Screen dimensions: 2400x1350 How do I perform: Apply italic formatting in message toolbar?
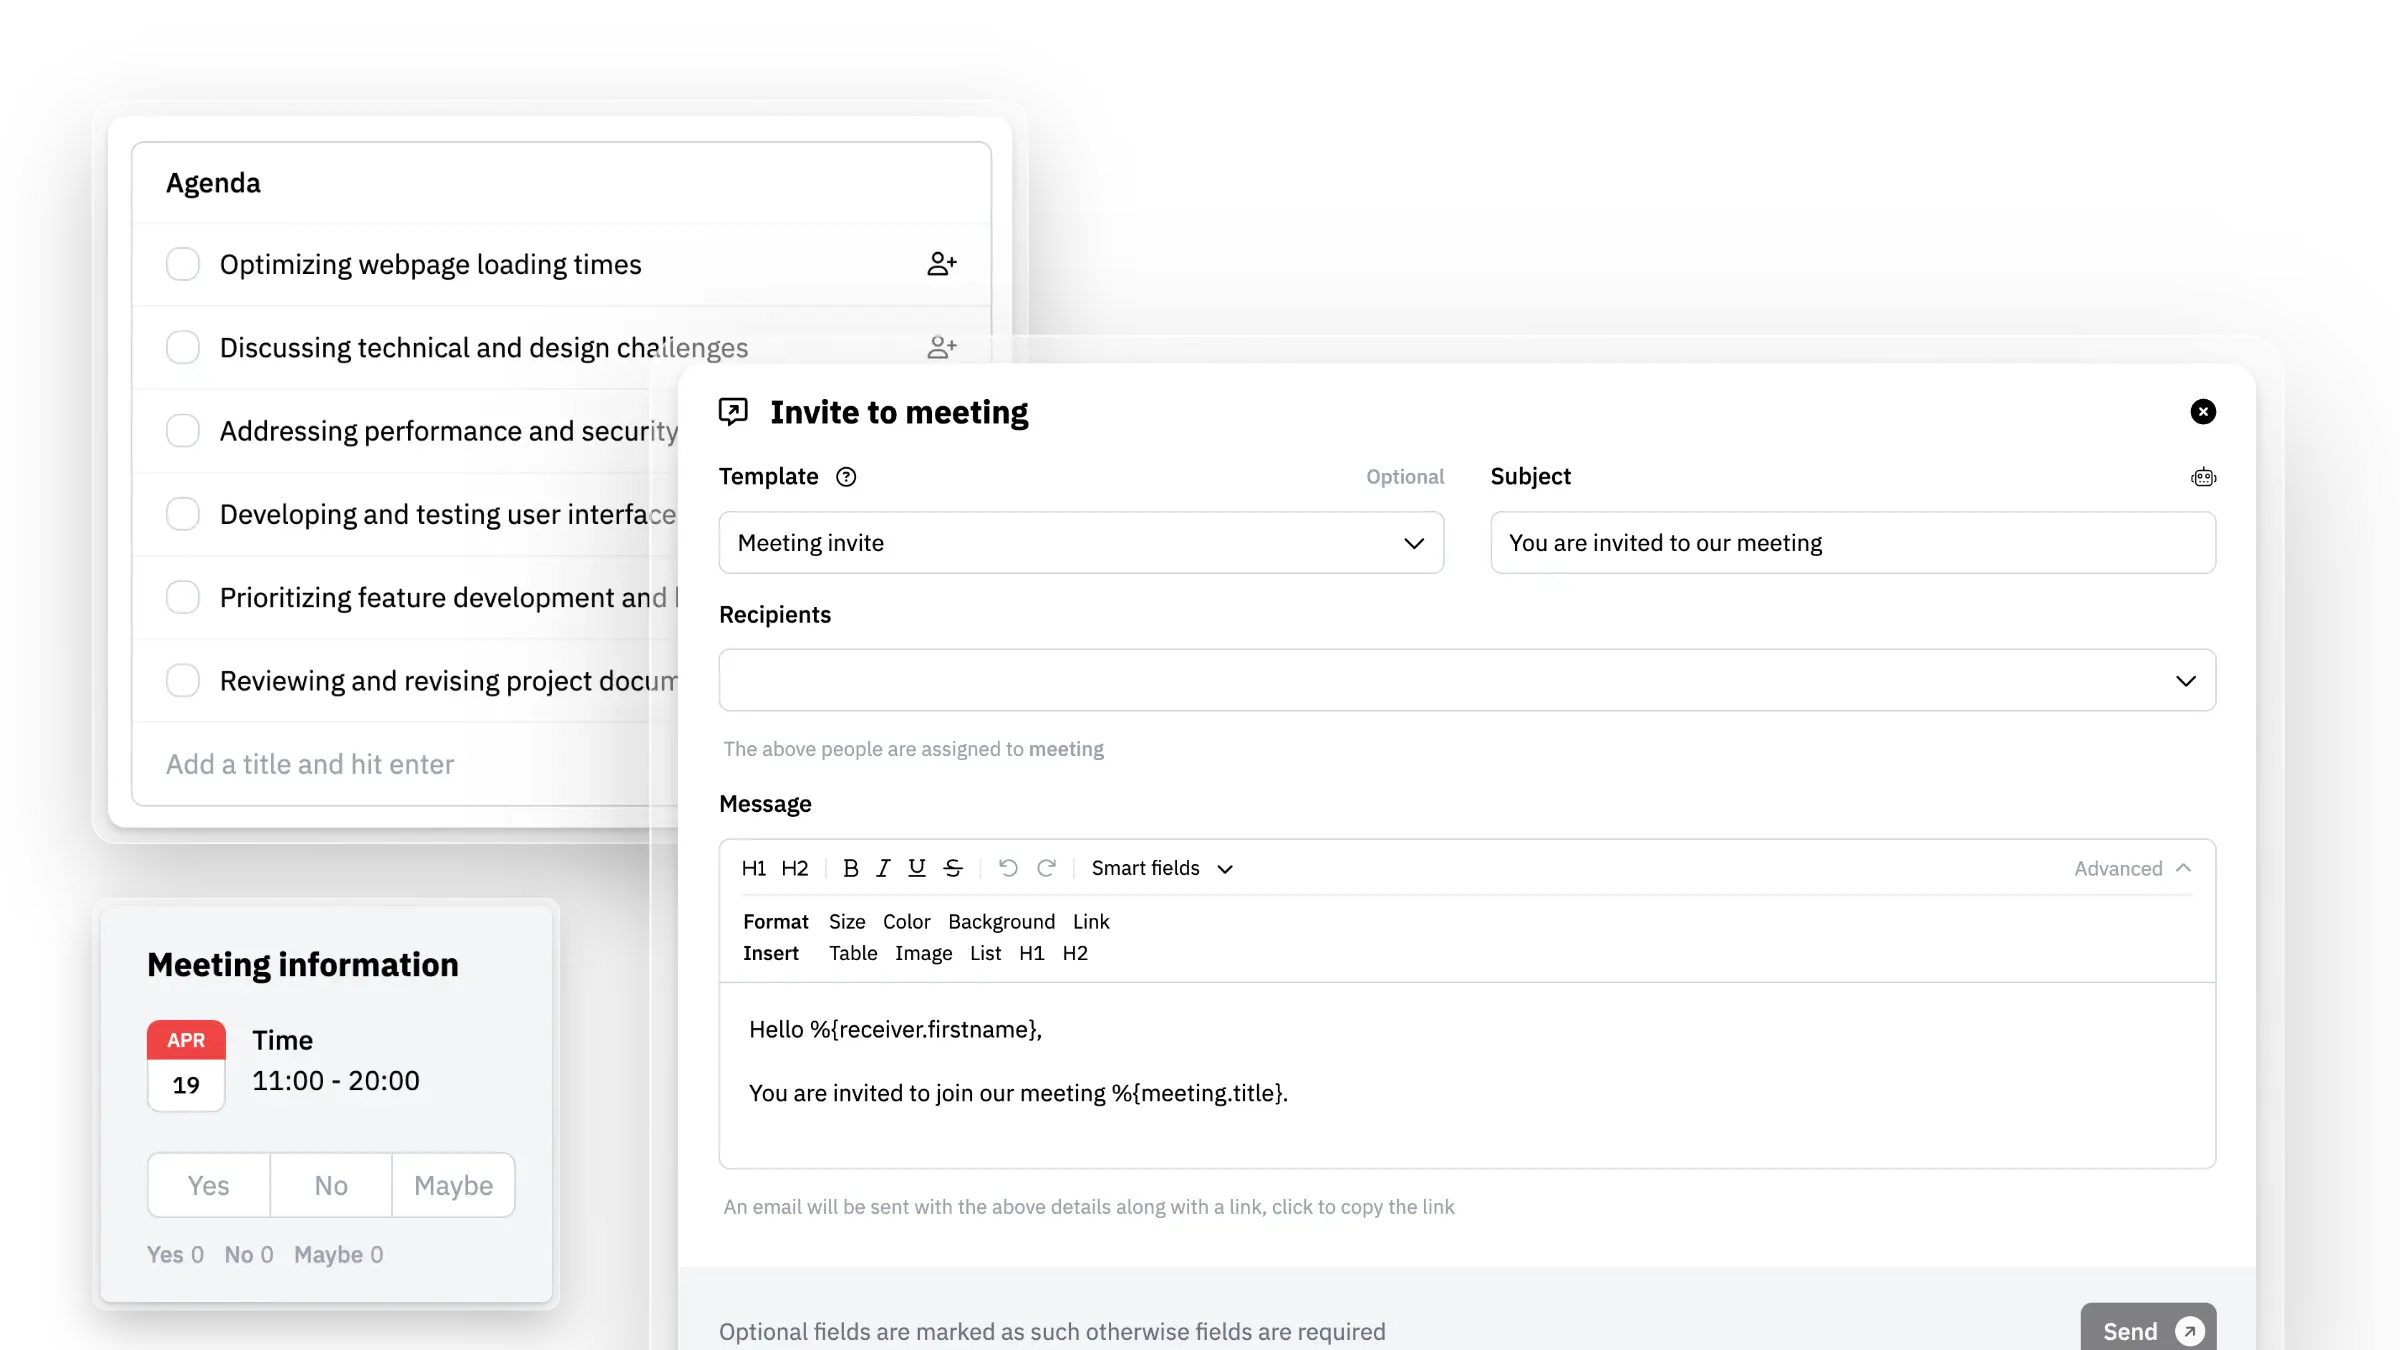click(883, 868)
